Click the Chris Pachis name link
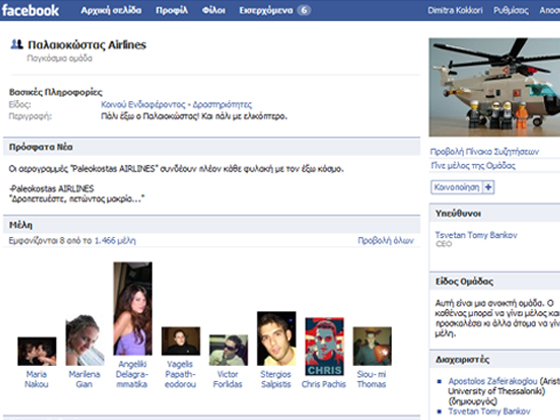Image resolution: width=560 pixels, height=420 pixels. pyautogui.click(x=324, y=384)
